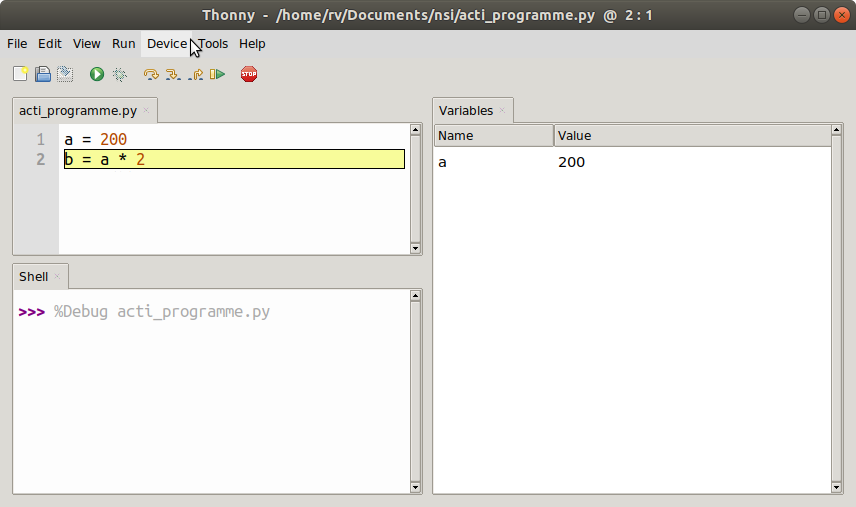Viewport: 856px width, 507px height.
Task: Click the editor scrollbar up arrow
Action: coord(415,130)
